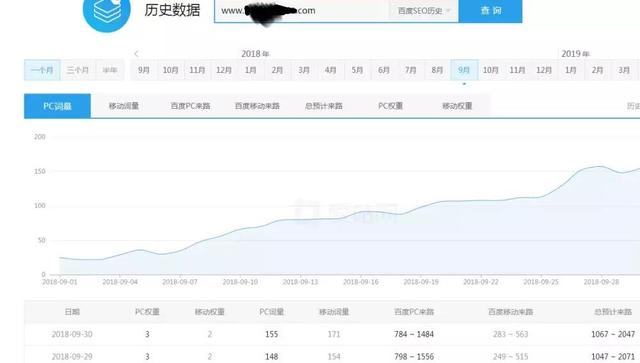The height and width of the screenshot is (363, 640).
Task: Click the domain search input field
Action: 301,11
